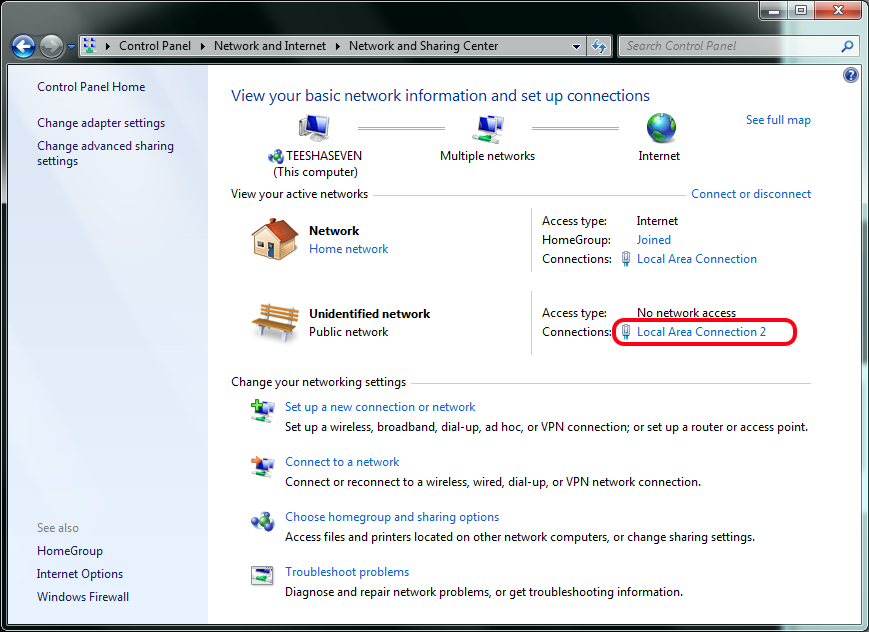Click the Internet globe icon
The image size is (869, 632).
pos(661,128)
